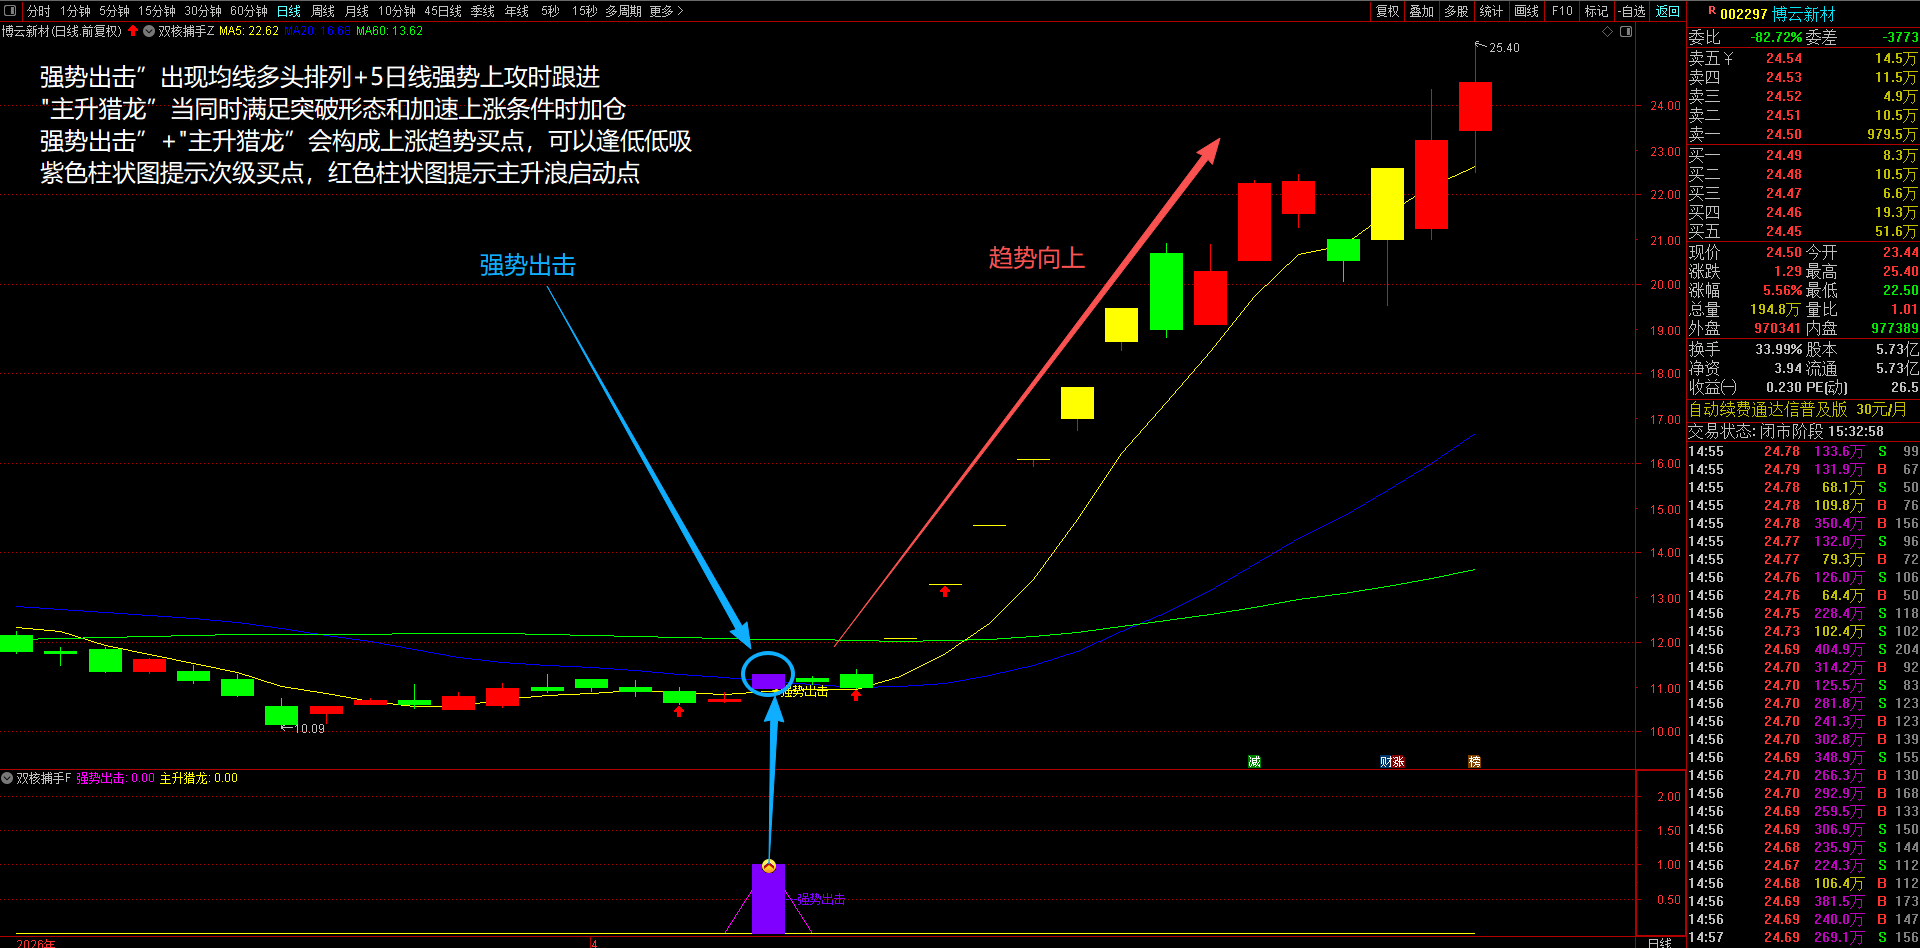
Task: Click the yellow signal marker on purple bar
Action: coord(769,866)
